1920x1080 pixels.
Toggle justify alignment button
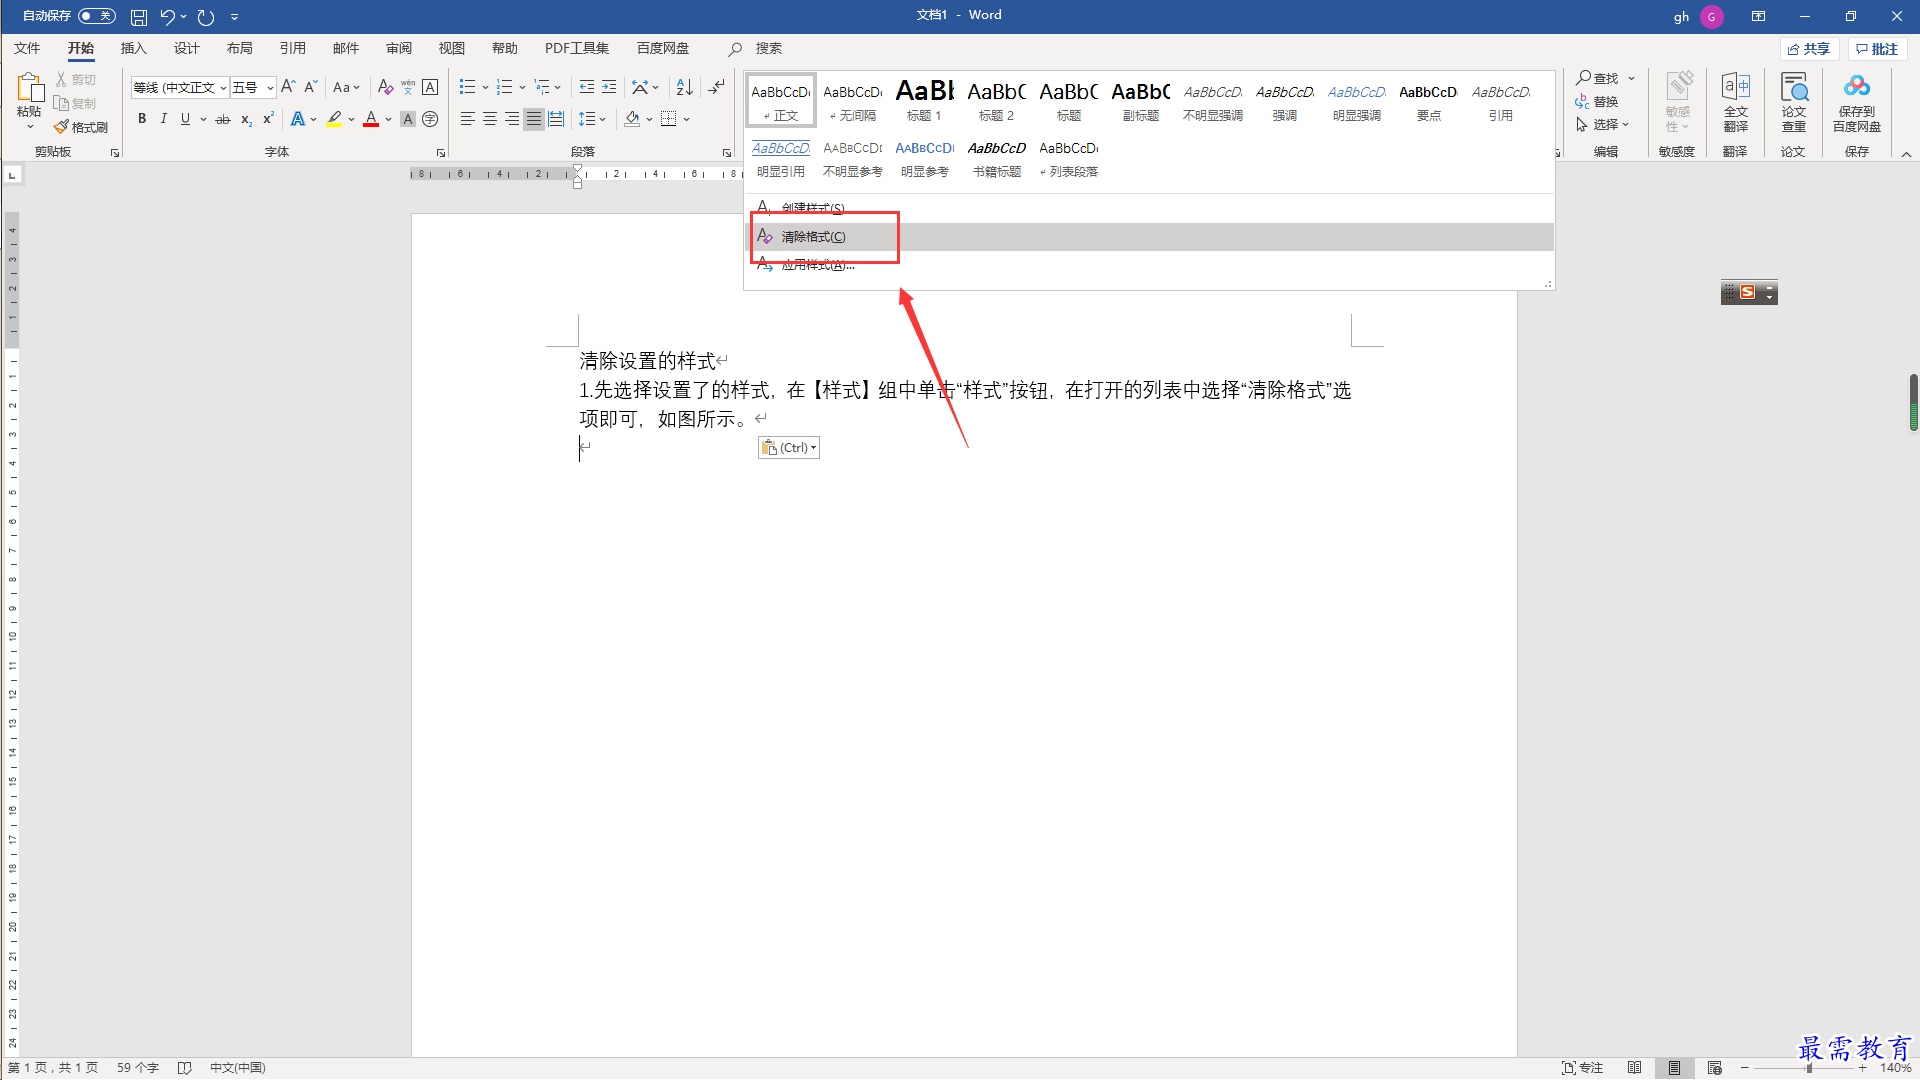pyautogui.click(x=534, y=119)
